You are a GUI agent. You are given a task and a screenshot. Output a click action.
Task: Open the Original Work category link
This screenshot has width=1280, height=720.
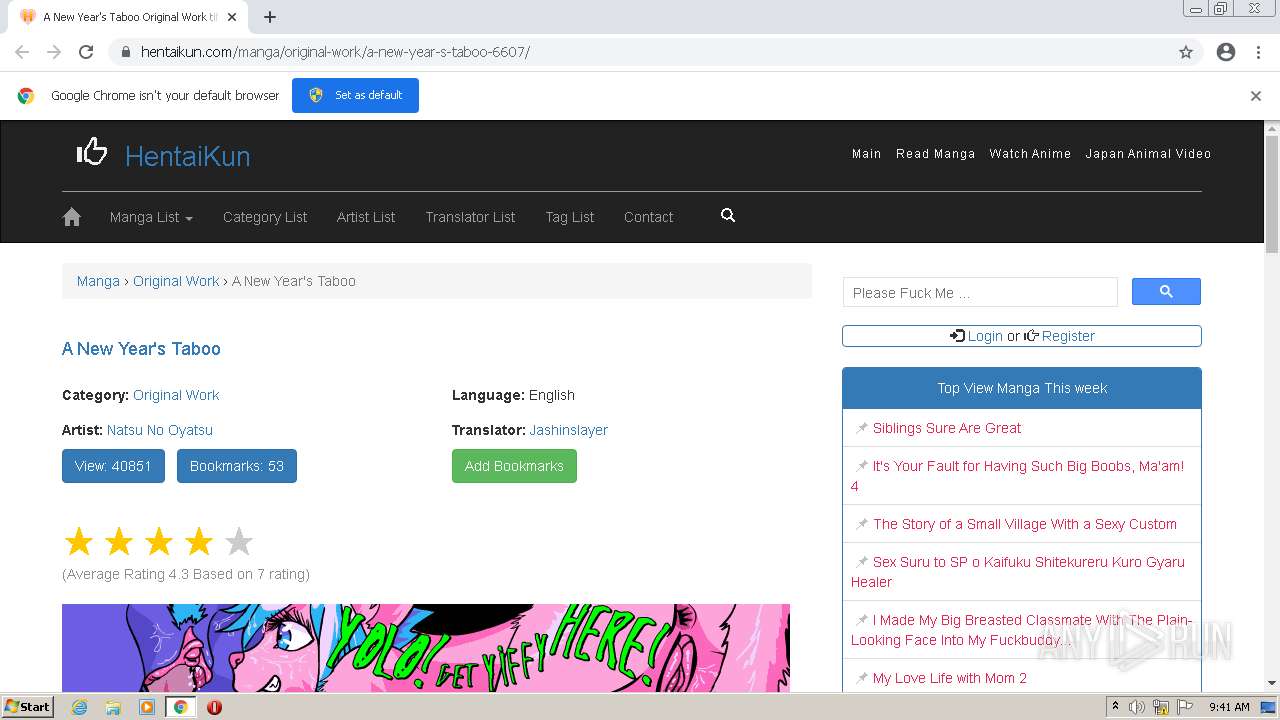pos(176,395)
